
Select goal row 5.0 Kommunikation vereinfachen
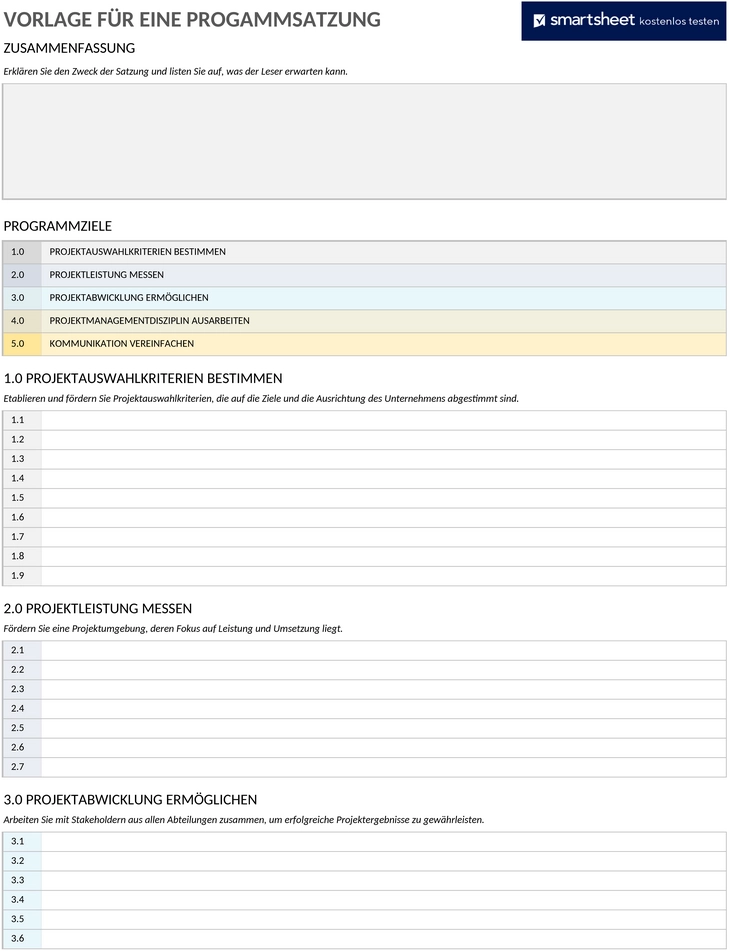tap(364, 344)
